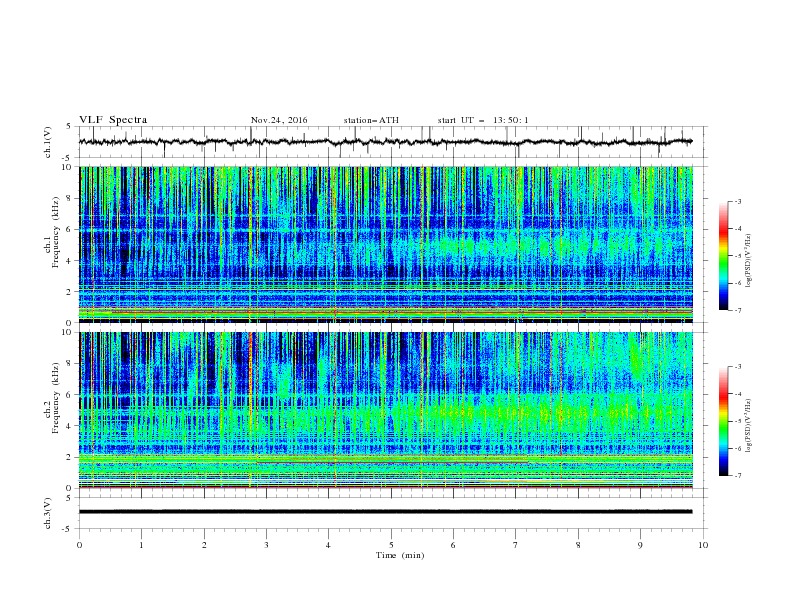Click the "station=ATH" header label

[x=371, y=120]
